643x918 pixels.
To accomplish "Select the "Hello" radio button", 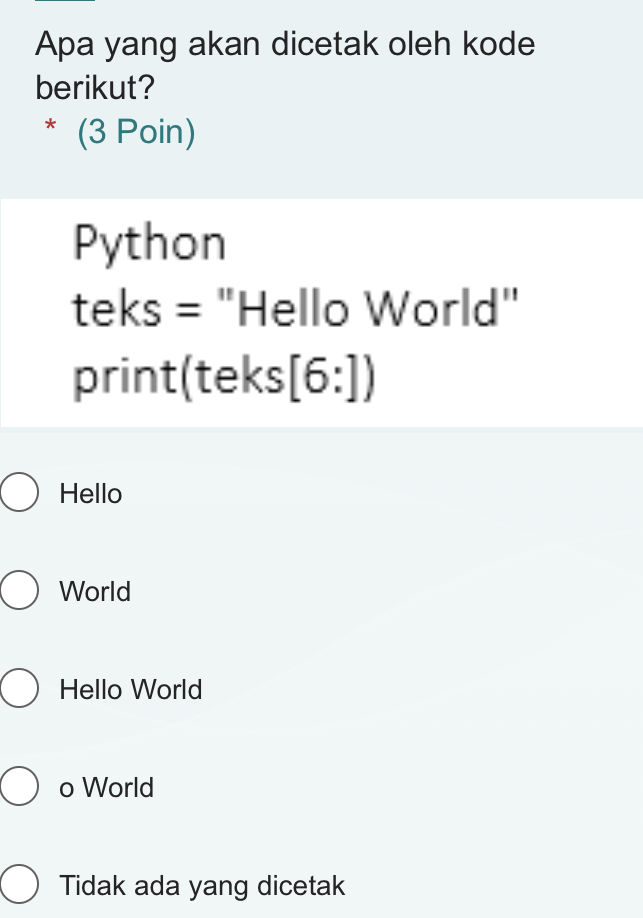I will [x=19, y=494].
